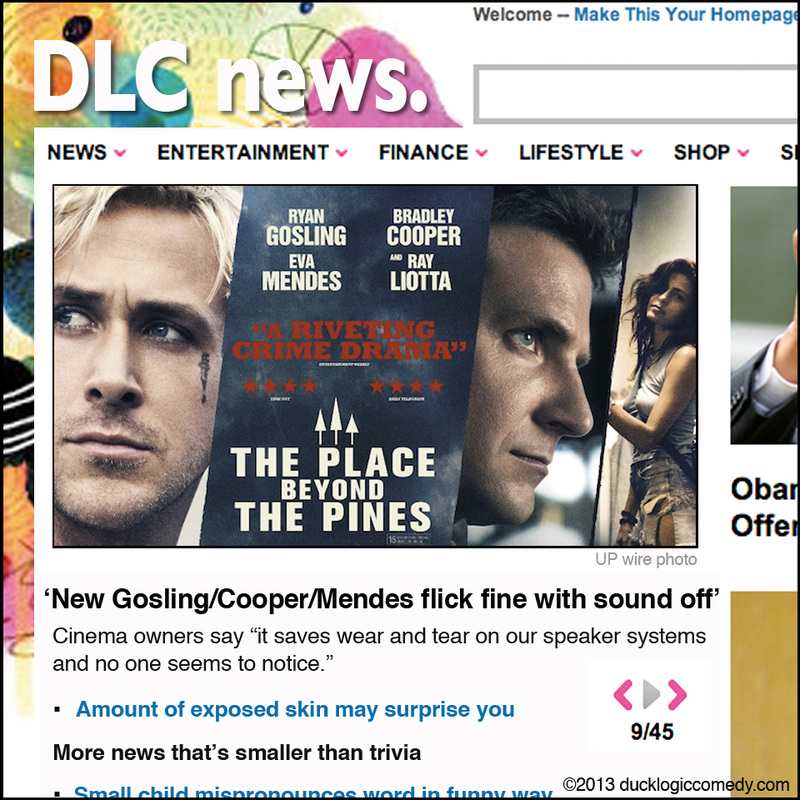The height and width of the screenshot is (800, 800).
Task: Expand the NEWS dropdown arrow
Action: point(120,153)
